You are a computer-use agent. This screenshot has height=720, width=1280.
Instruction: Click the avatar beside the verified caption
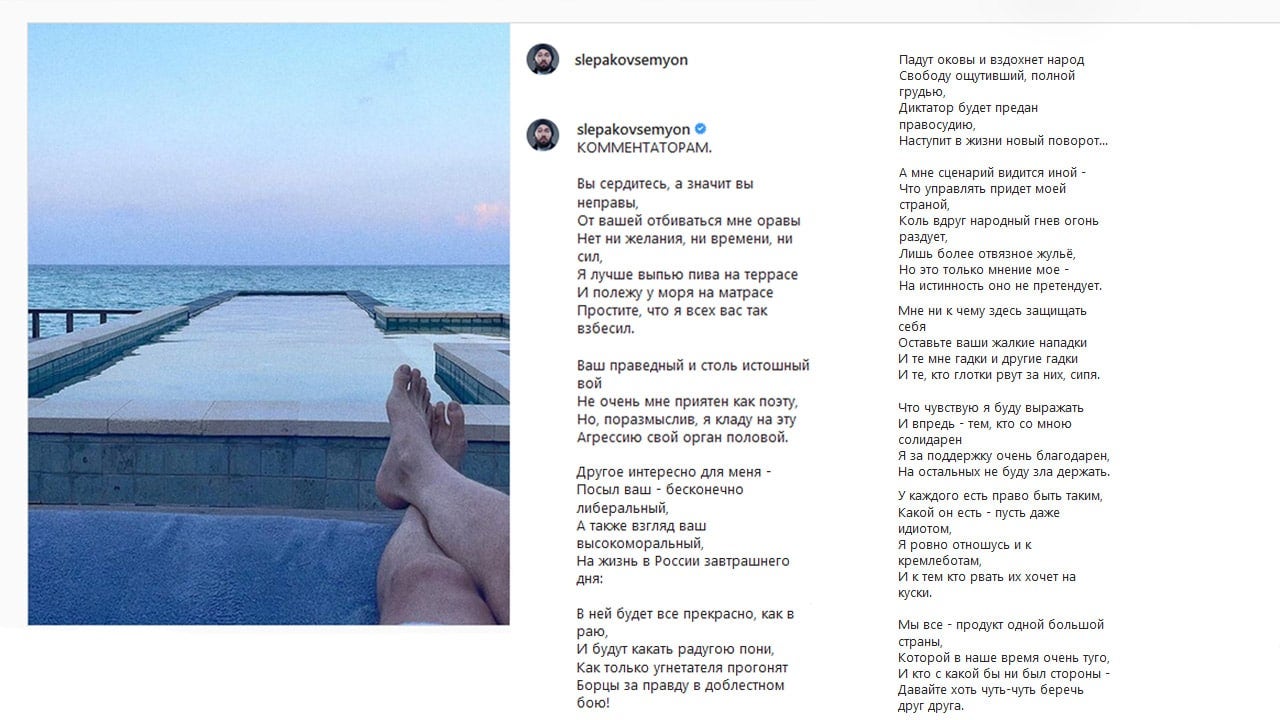[543, 135]
